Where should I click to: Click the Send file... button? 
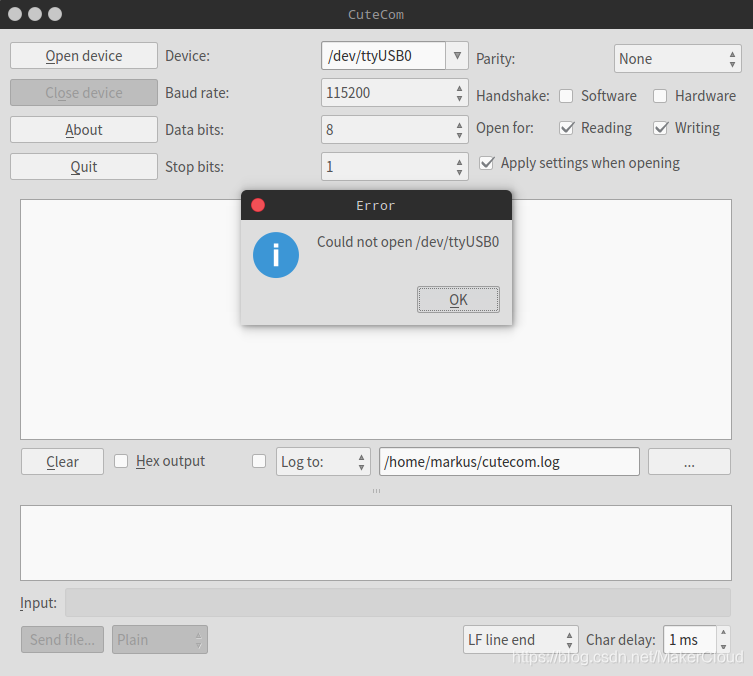(62, 640)
